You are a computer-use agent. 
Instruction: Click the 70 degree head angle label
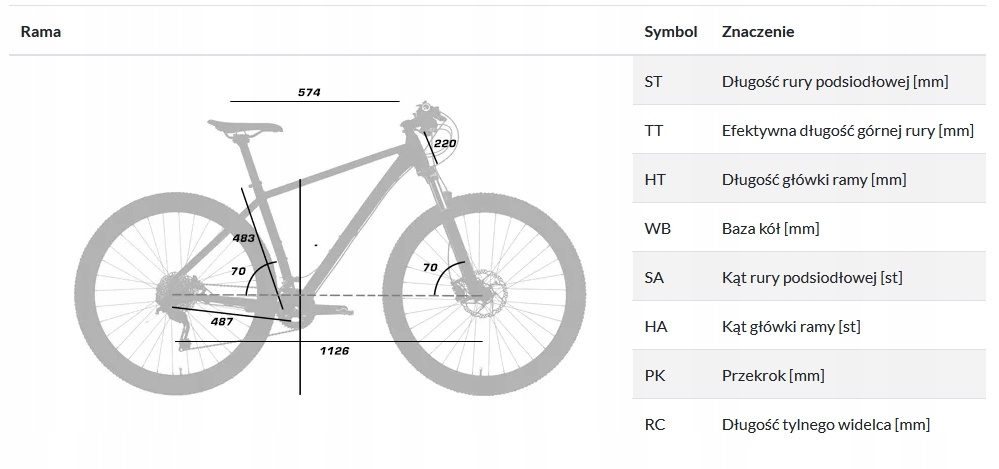coord(430,268)
